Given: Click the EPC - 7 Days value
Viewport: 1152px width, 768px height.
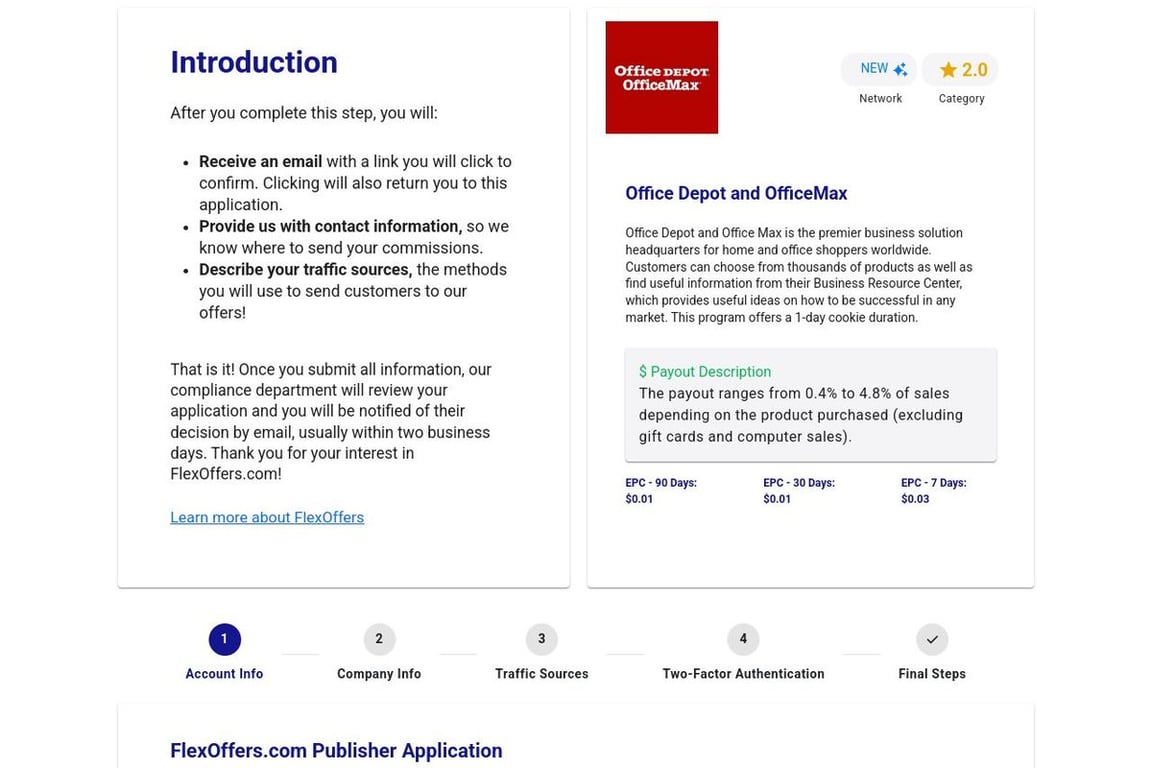Looking at the screenshot, I should pos(915,499).
